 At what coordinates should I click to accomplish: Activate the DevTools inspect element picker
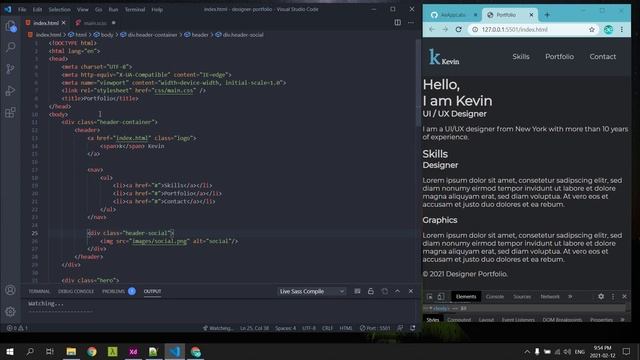point(429,297)
